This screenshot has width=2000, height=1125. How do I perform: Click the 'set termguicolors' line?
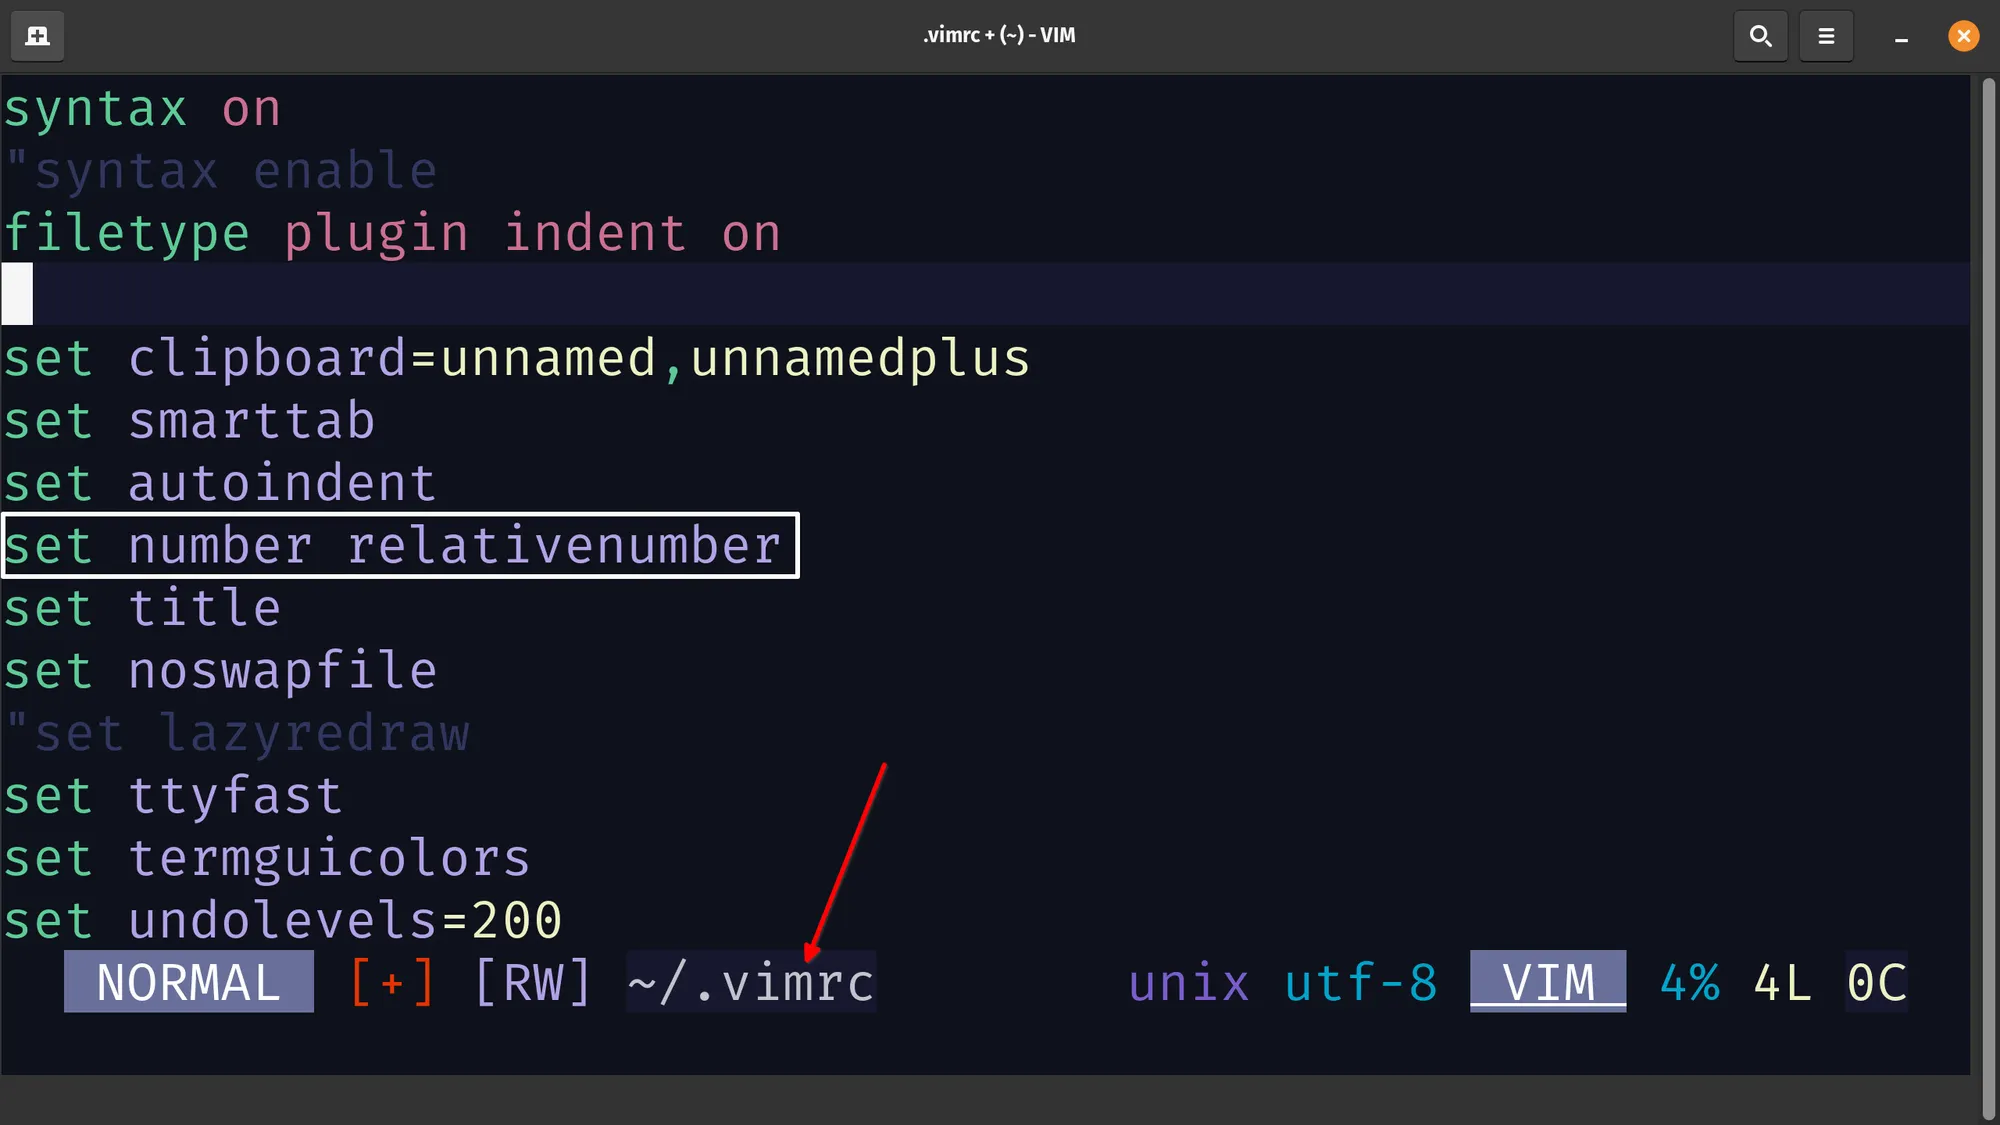[x=267, y=858]
